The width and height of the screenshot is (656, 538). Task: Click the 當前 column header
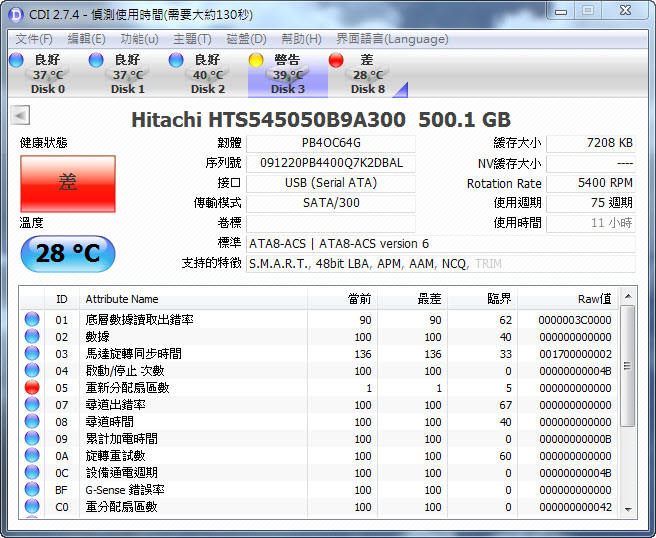(x=343, y=299)
